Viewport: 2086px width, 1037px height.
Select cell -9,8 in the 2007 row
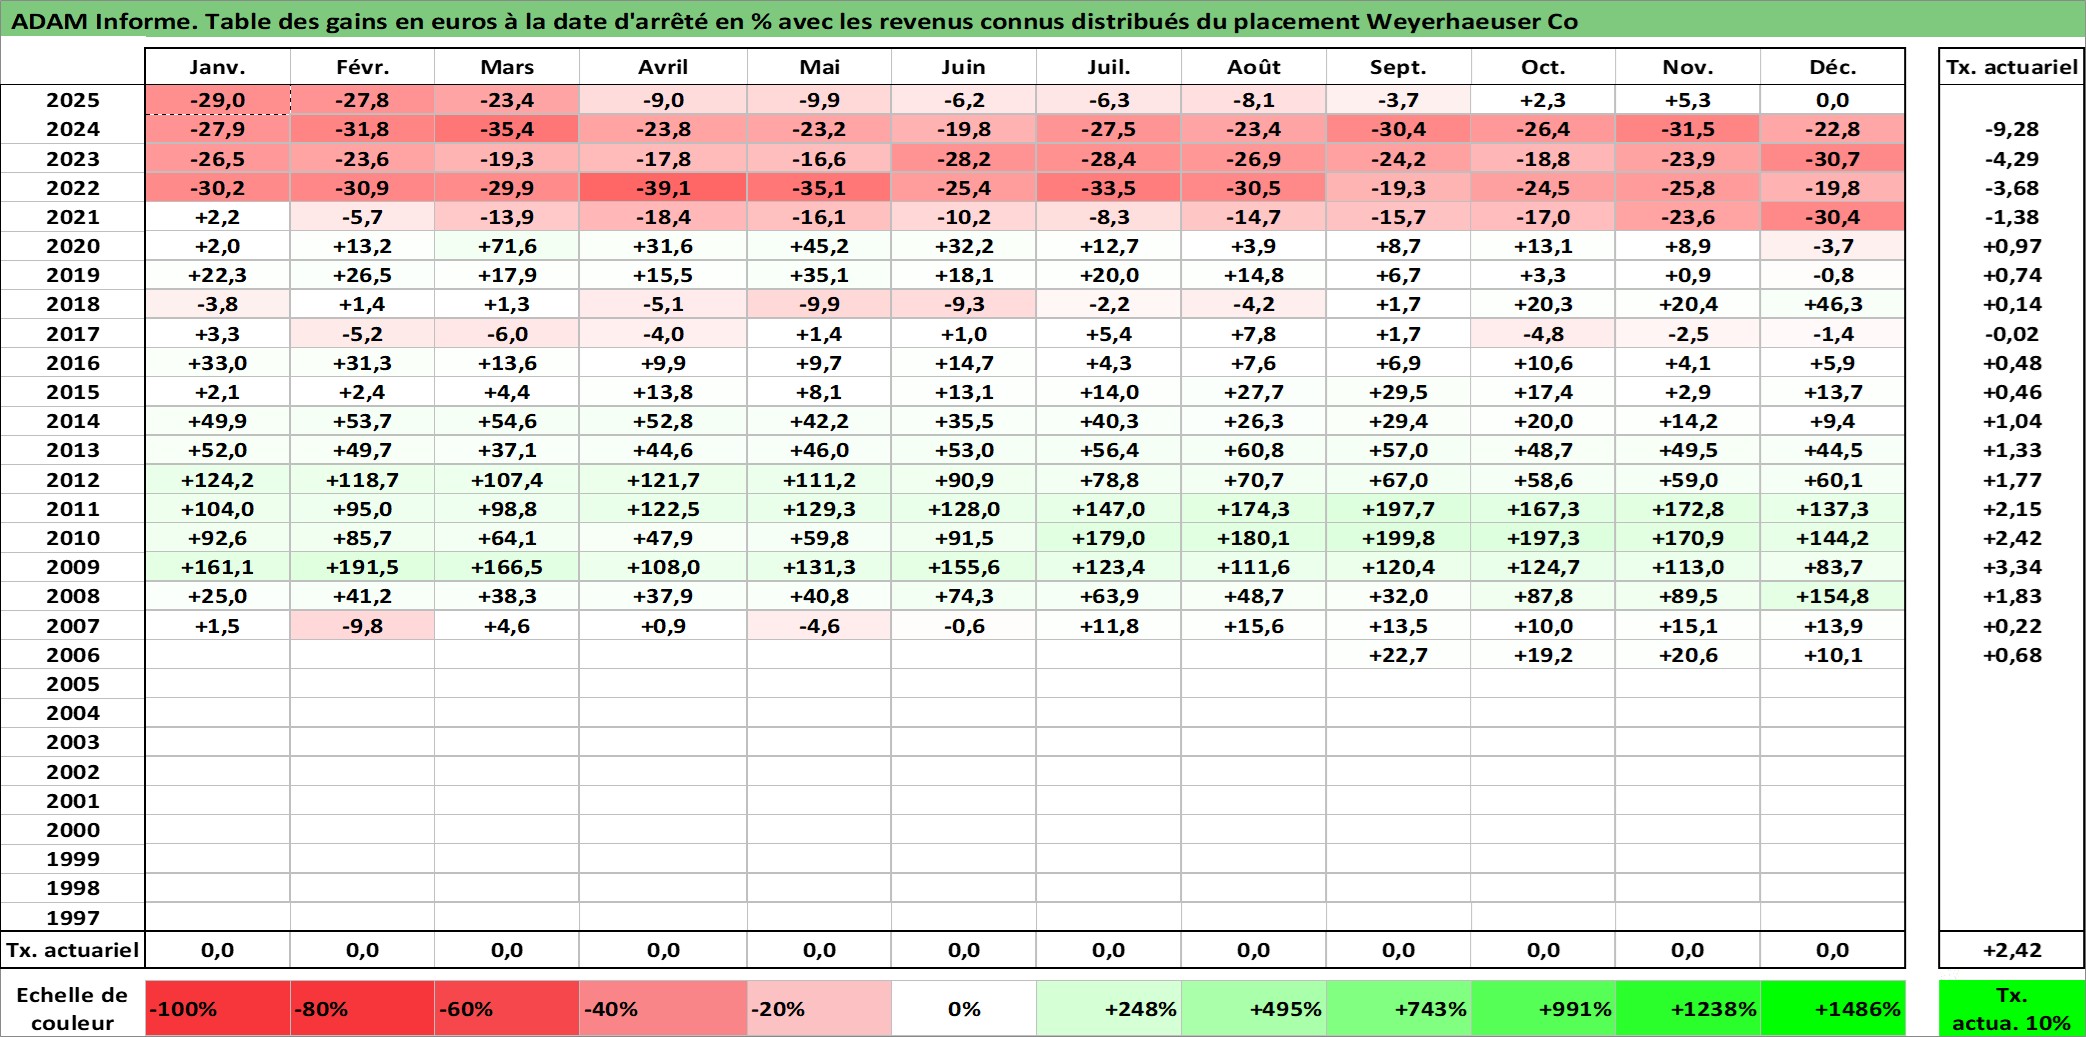point(362,626)
